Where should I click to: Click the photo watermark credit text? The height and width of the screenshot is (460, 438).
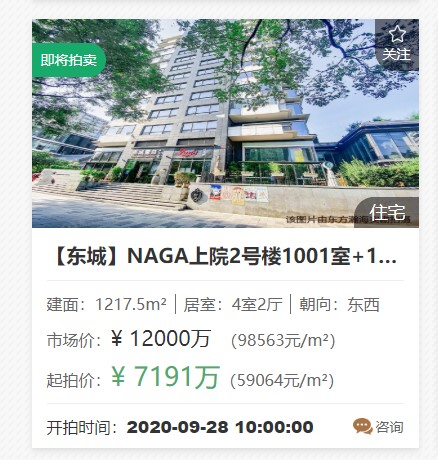click(348, 220)
